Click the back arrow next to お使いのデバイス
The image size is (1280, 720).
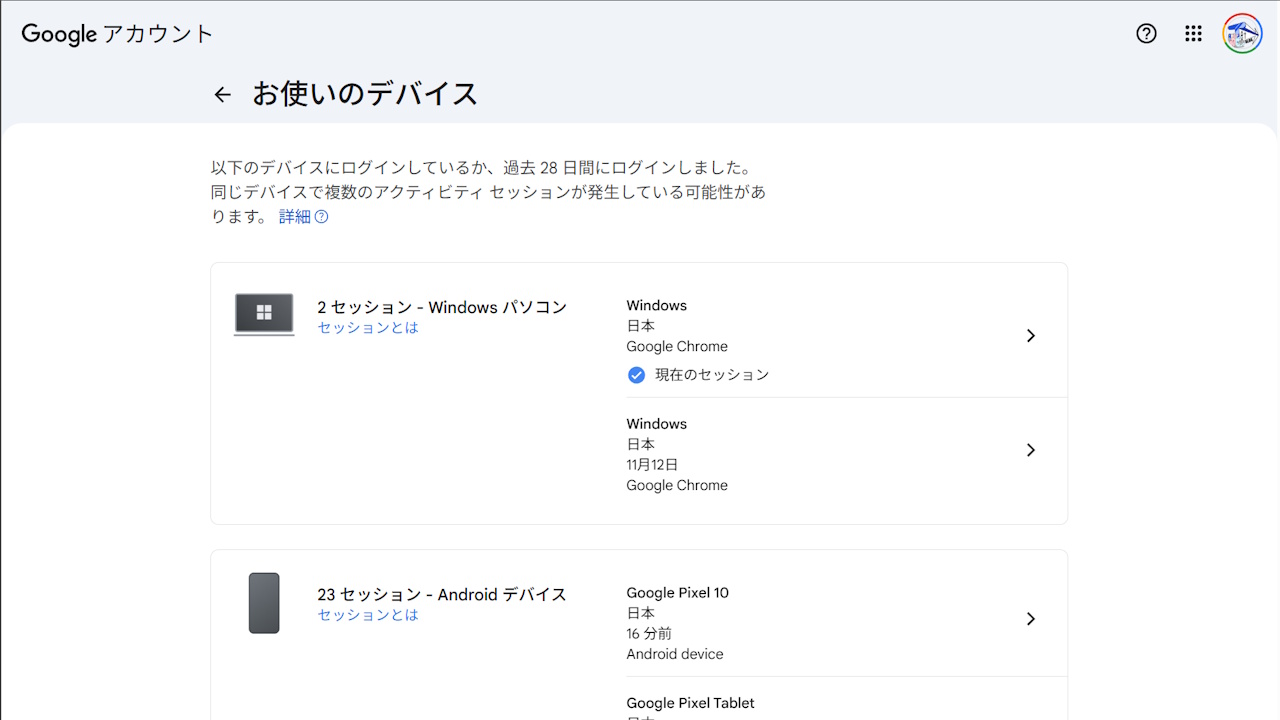(221, 93)
